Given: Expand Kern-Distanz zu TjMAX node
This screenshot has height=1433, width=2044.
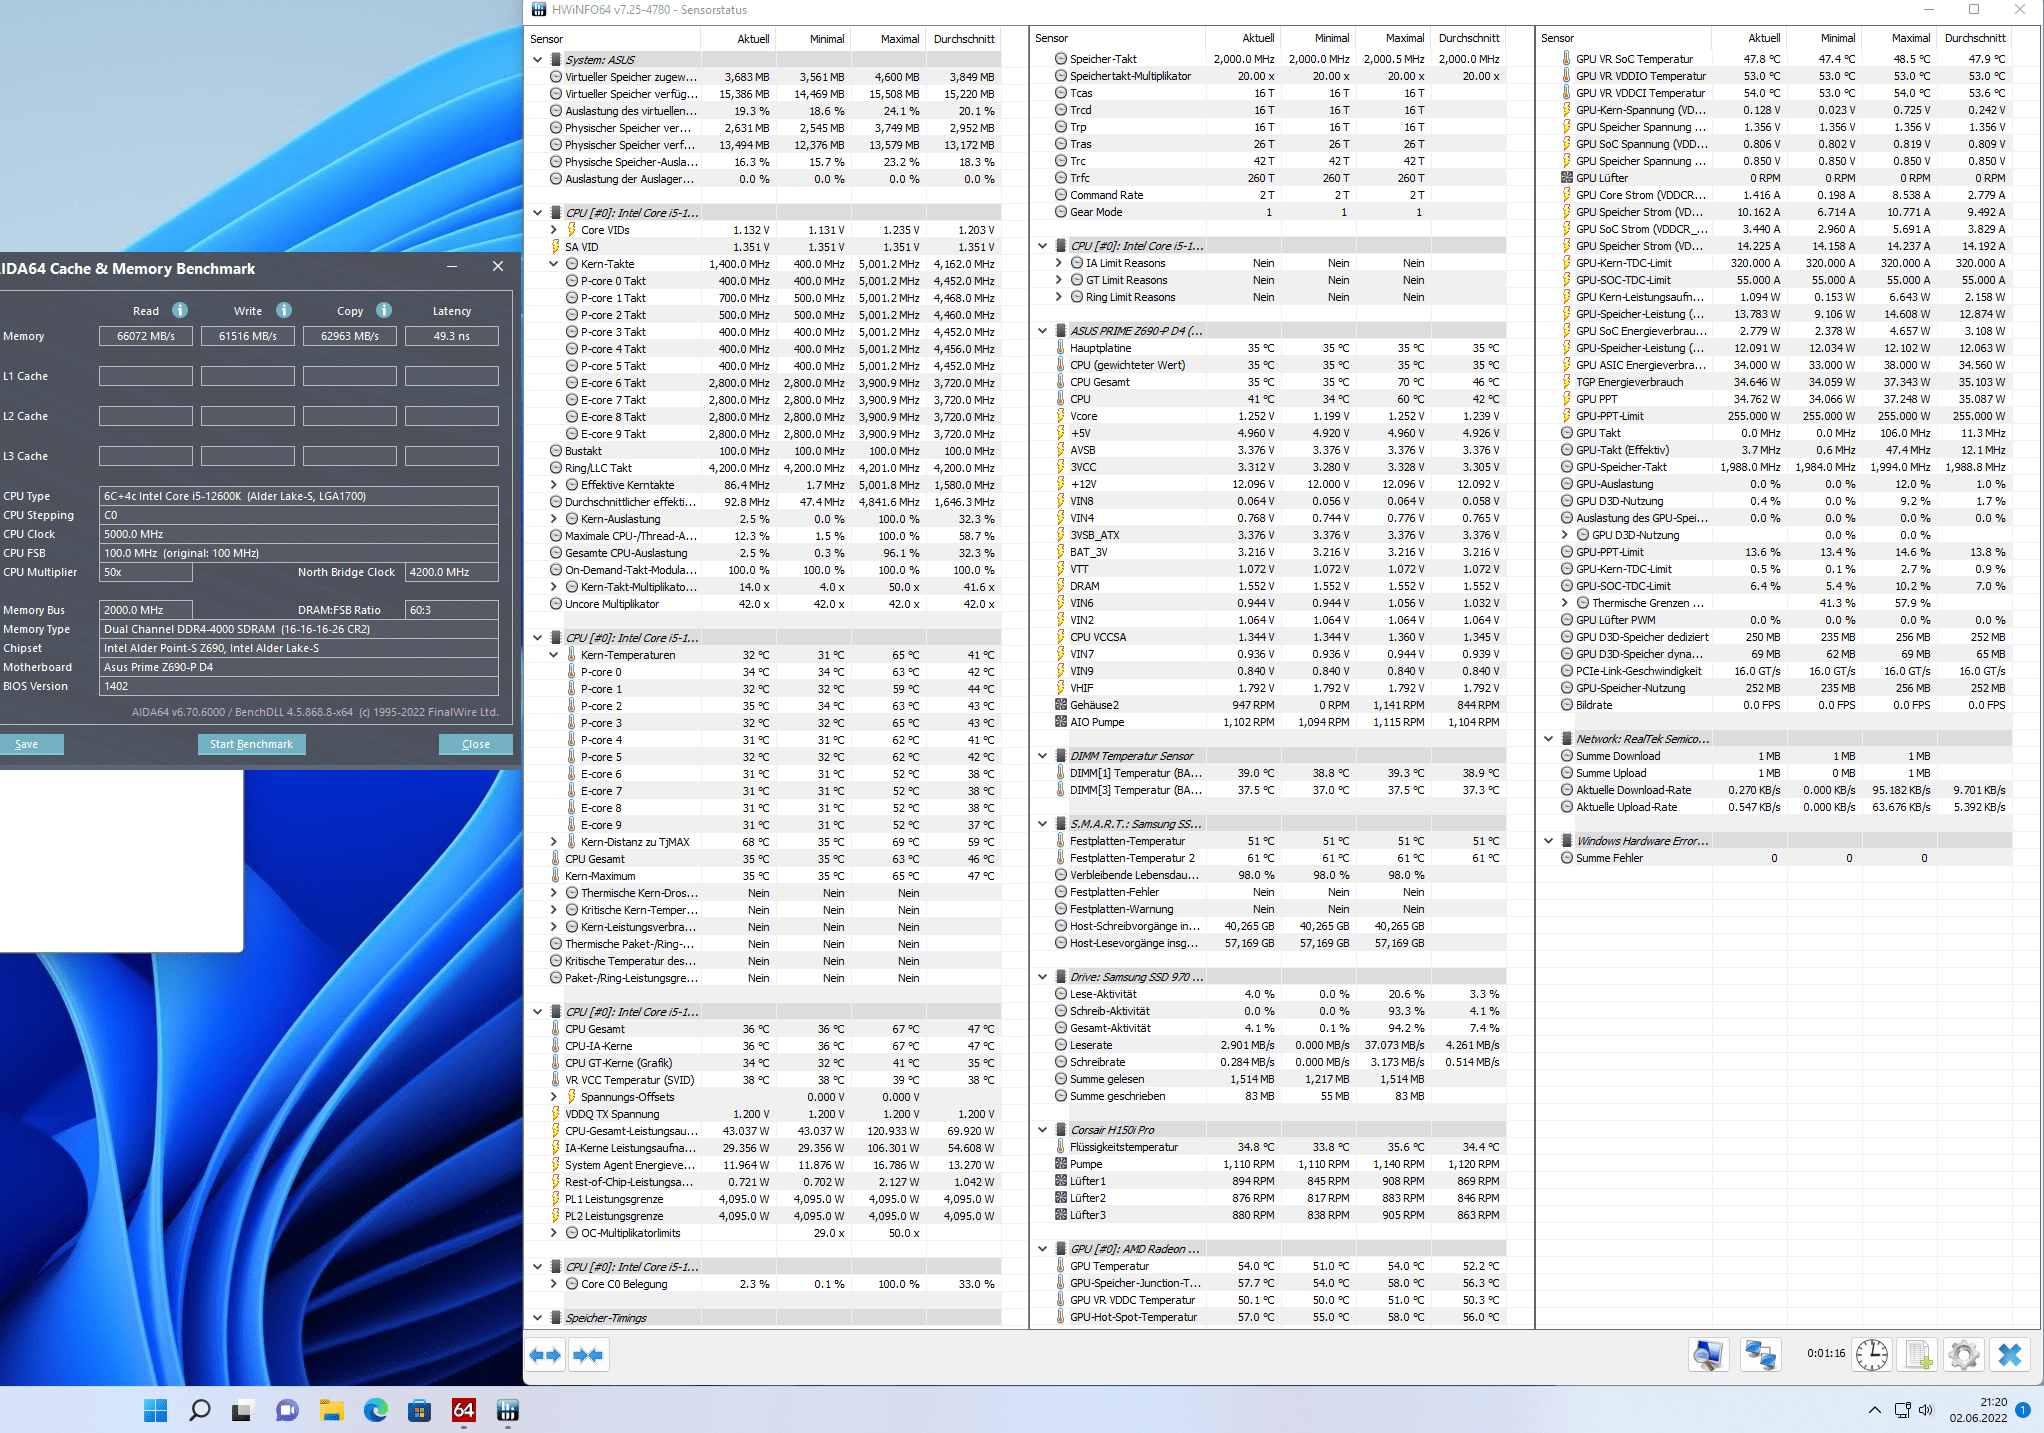Looking at the screenshot, I should pyautogui.click(x=554, y=842).
